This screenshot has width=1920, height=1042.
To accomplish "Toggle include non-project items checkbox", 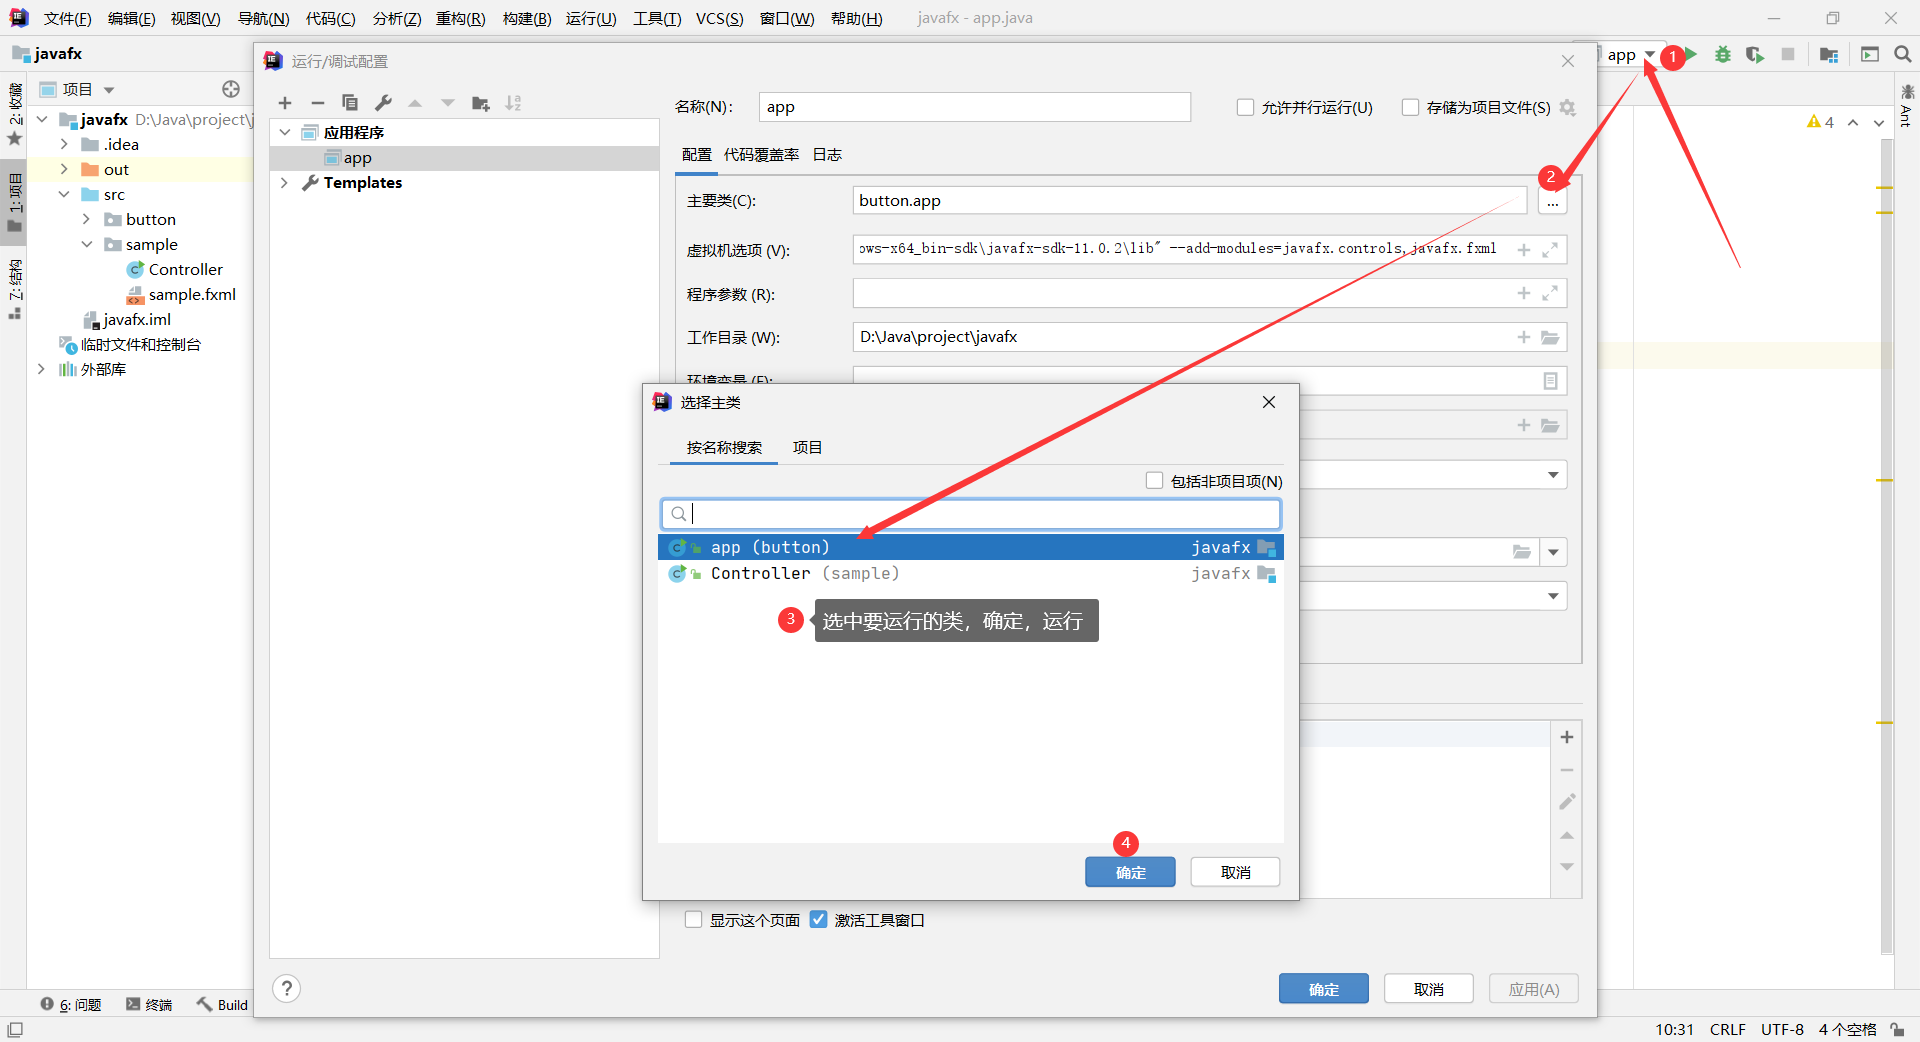I will point(1154,480).
